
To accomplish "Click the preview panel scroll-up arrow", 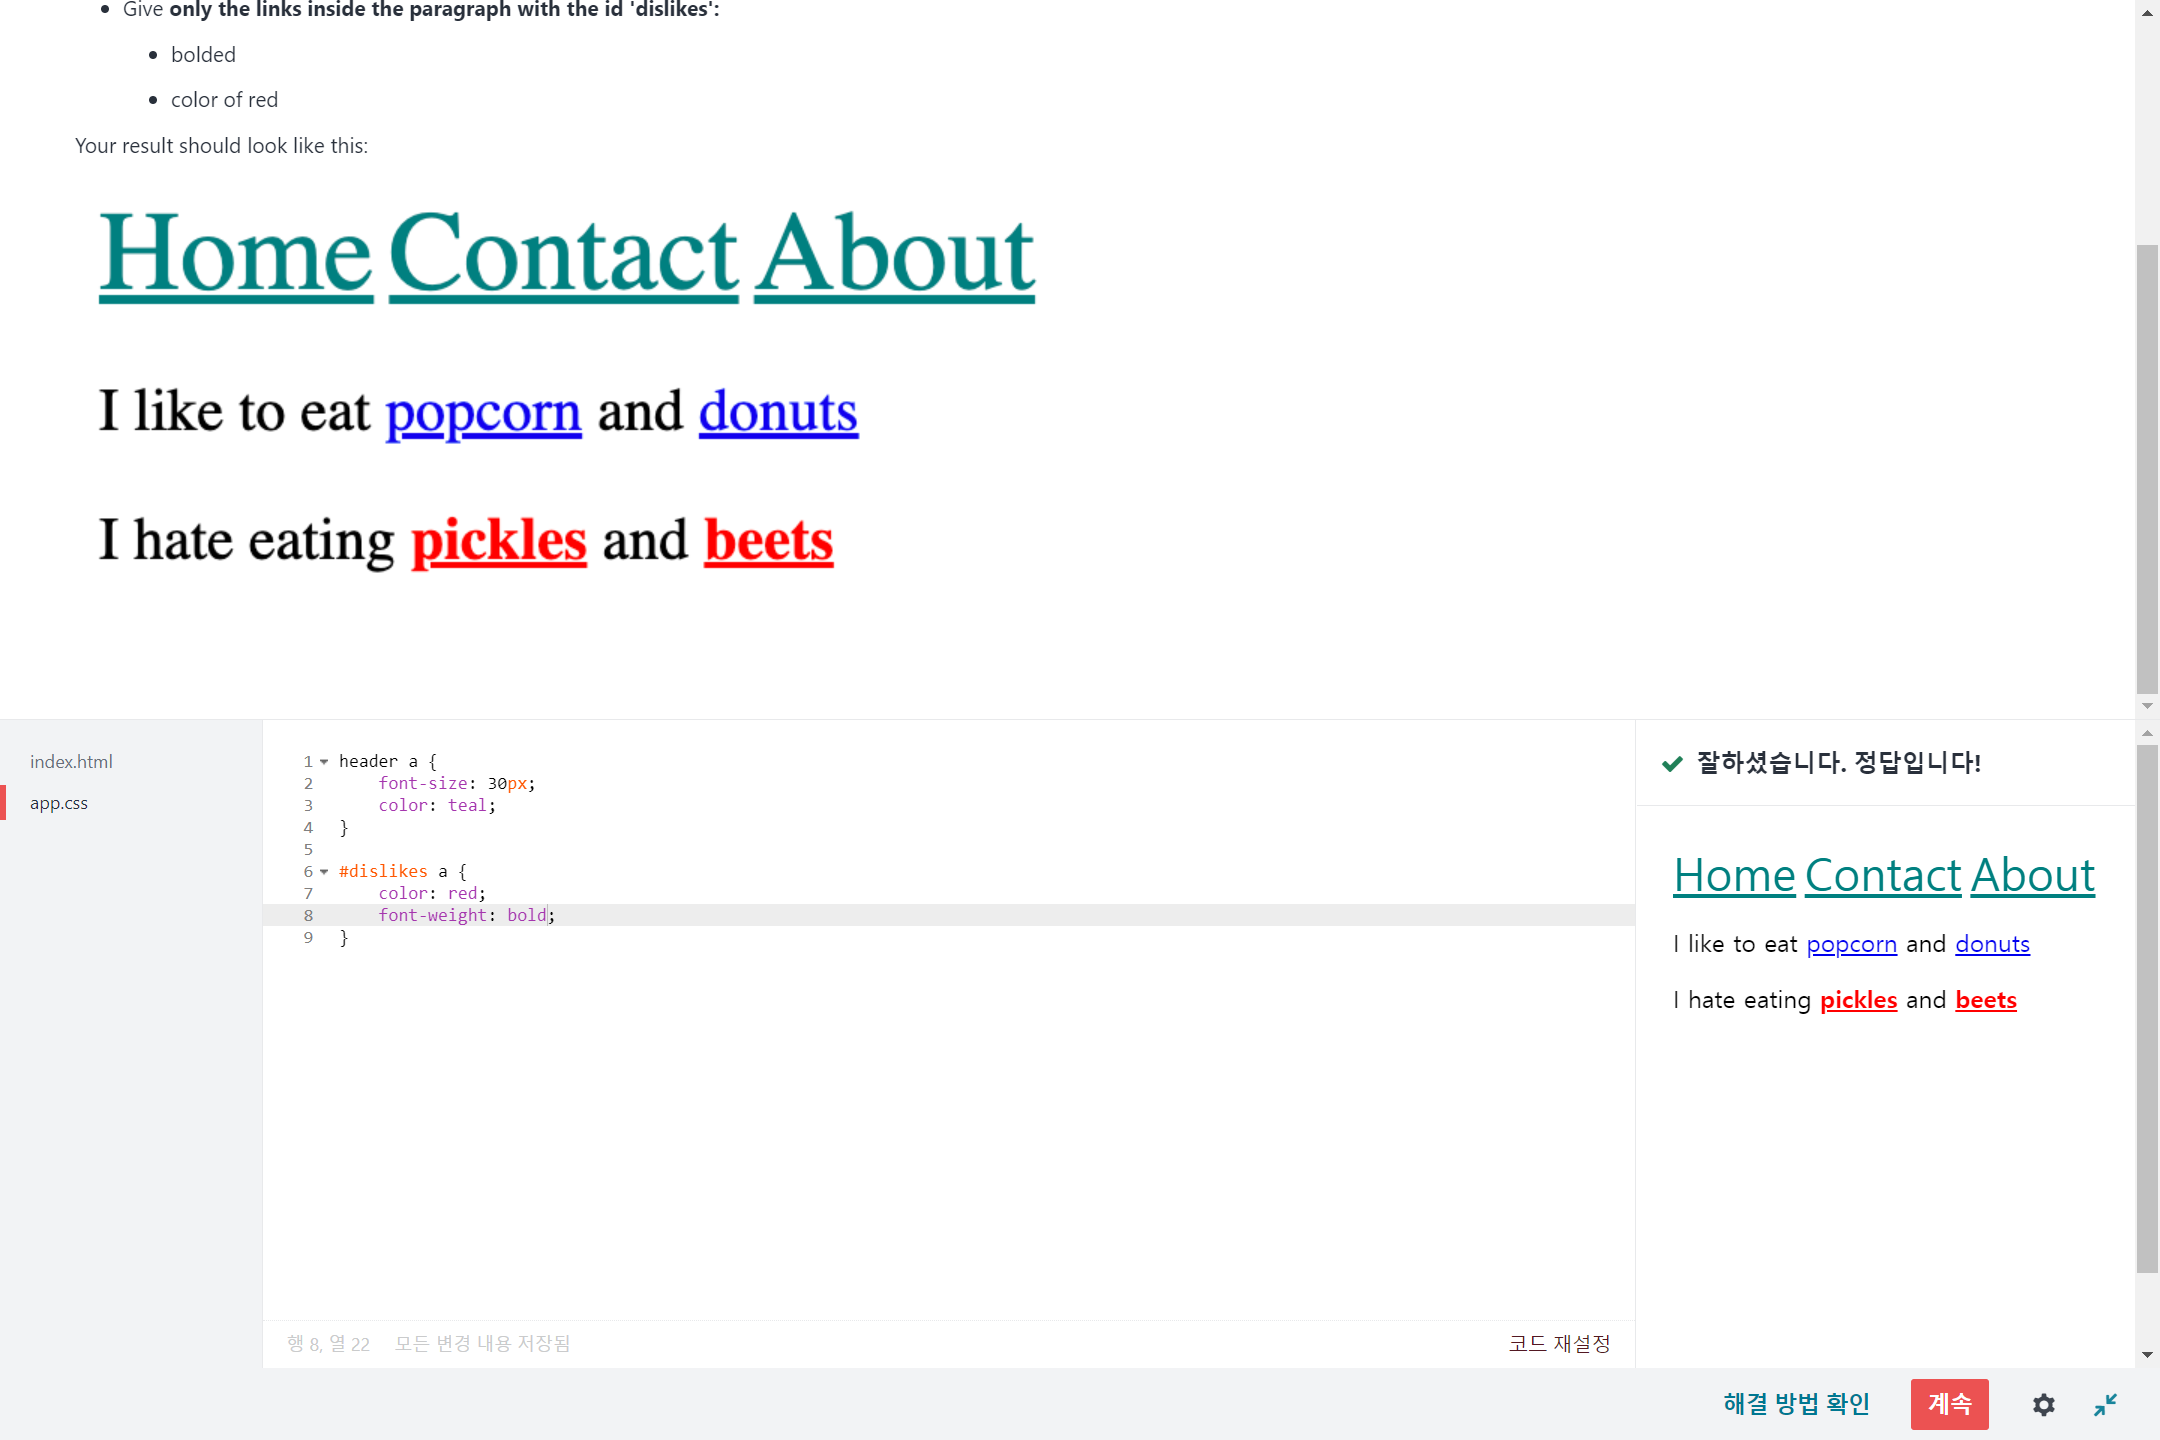I will 2147,733.
